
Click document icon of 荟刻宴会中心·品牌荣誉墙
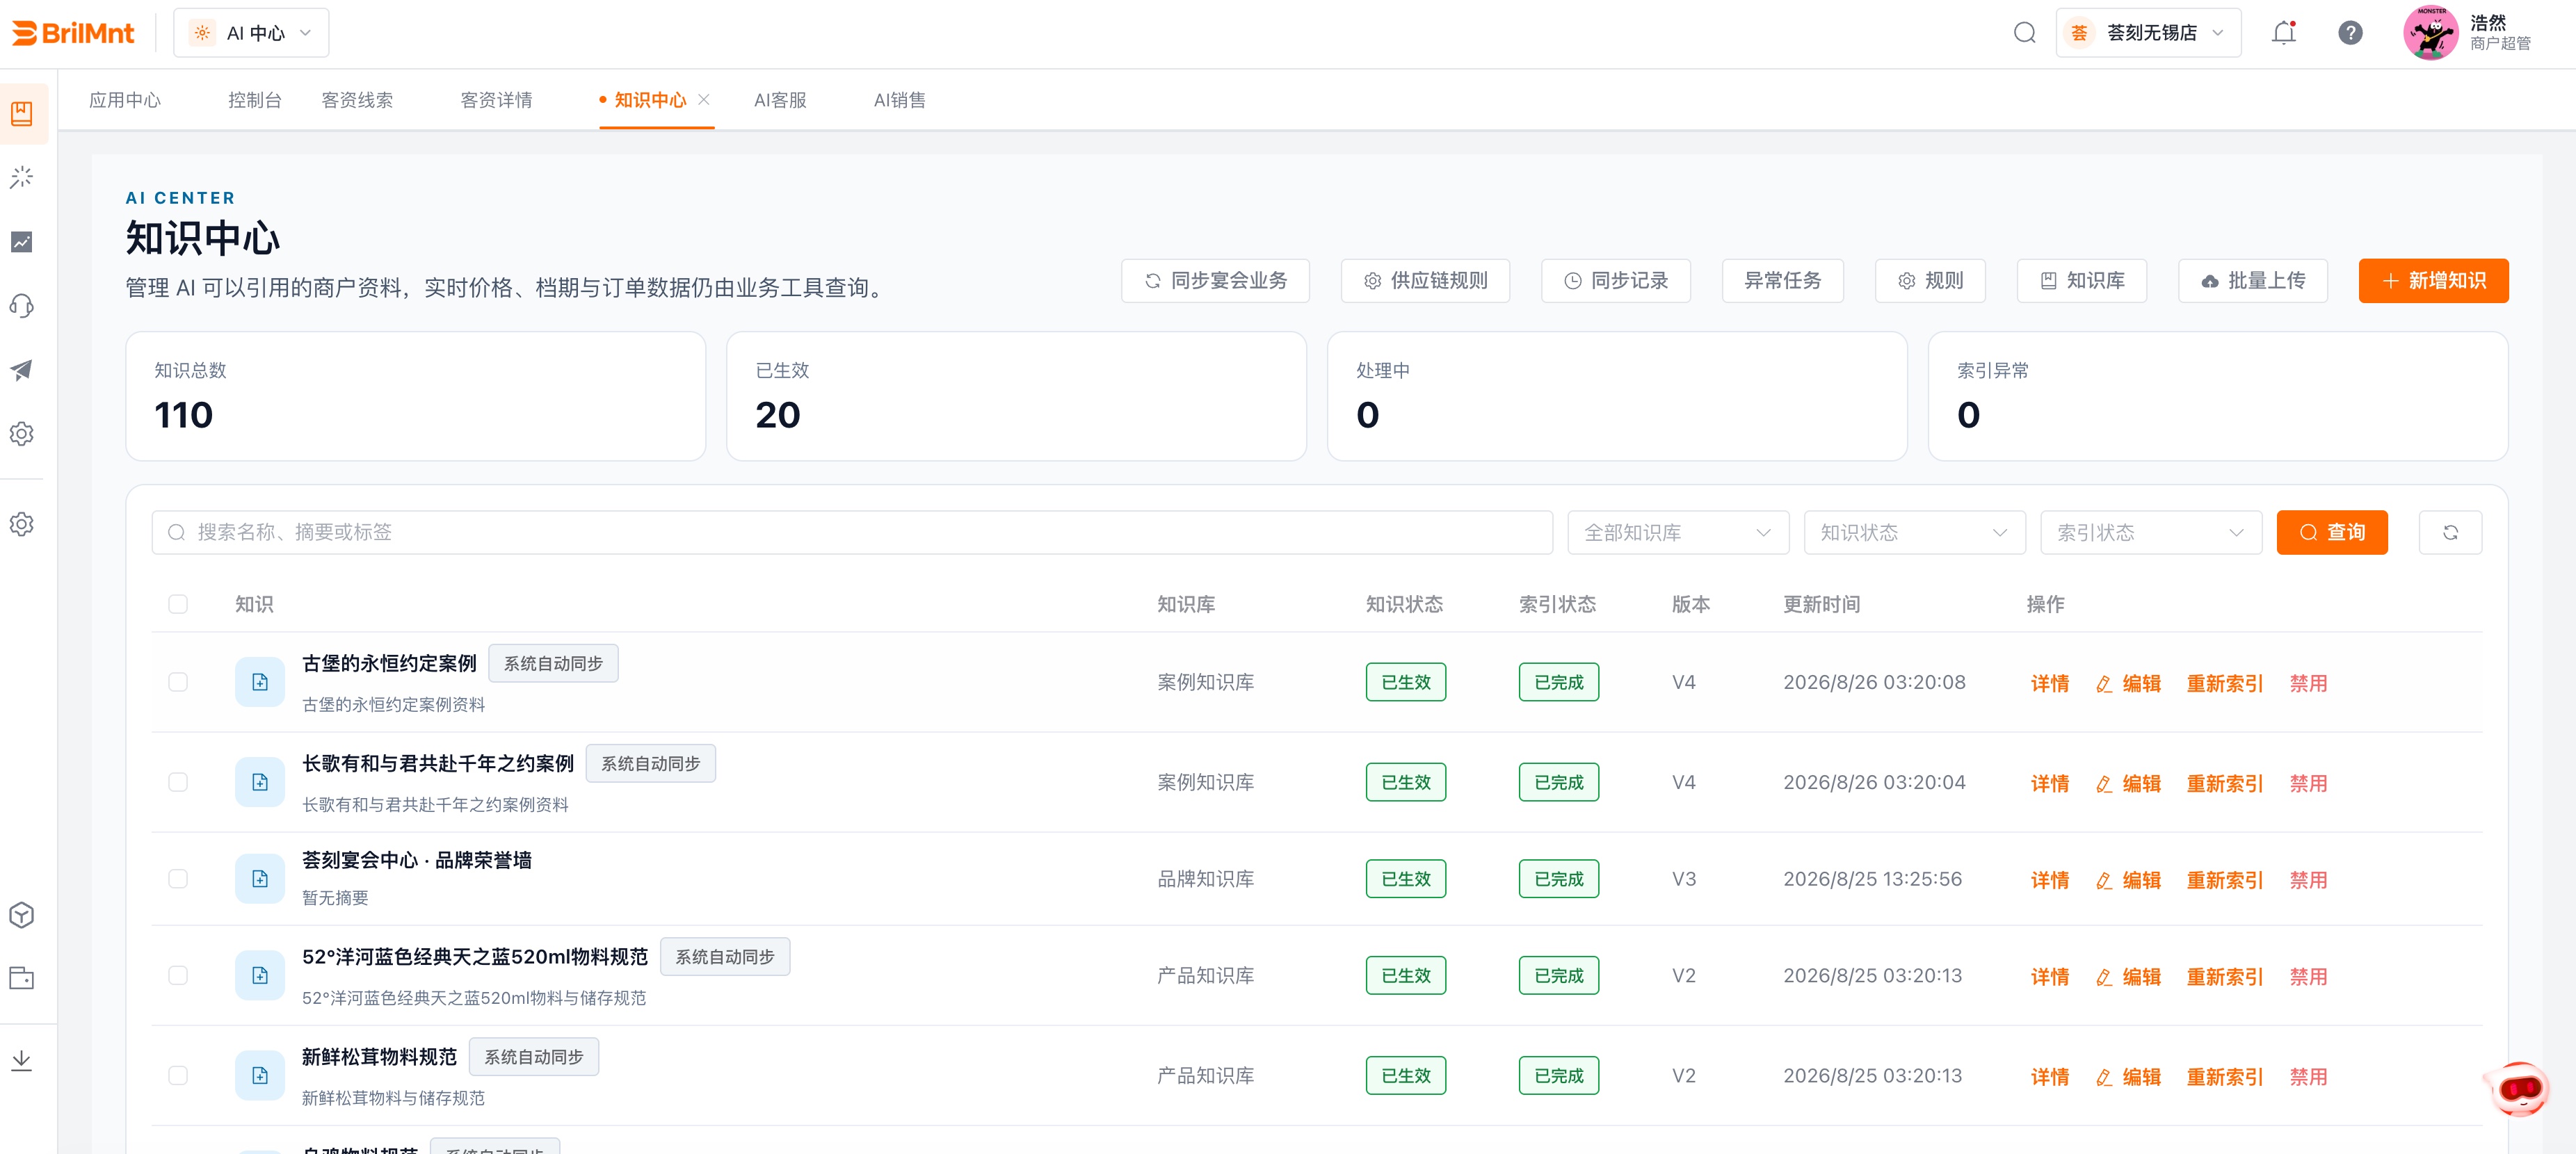(260, 879)
